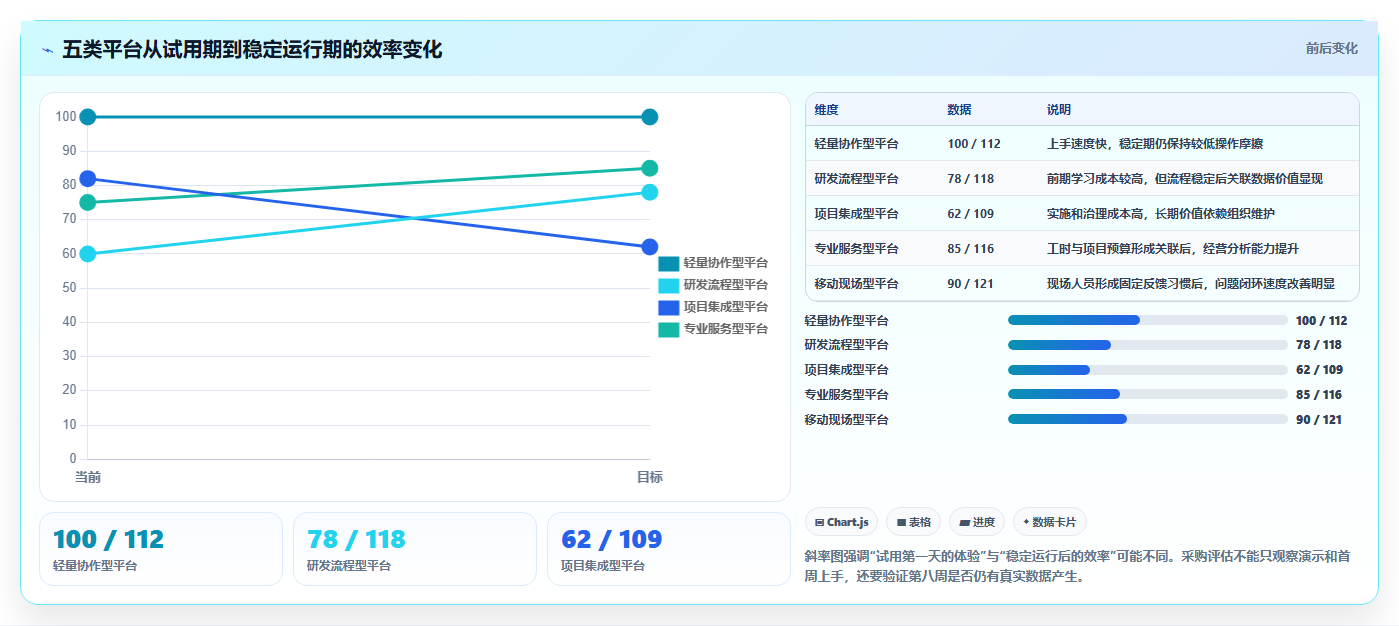This screenshot has height=626, width=1399.
Task: Toggle the 轻量协作型平台 legend swatch
Action: pyautogui.click(x=668, y=263)
